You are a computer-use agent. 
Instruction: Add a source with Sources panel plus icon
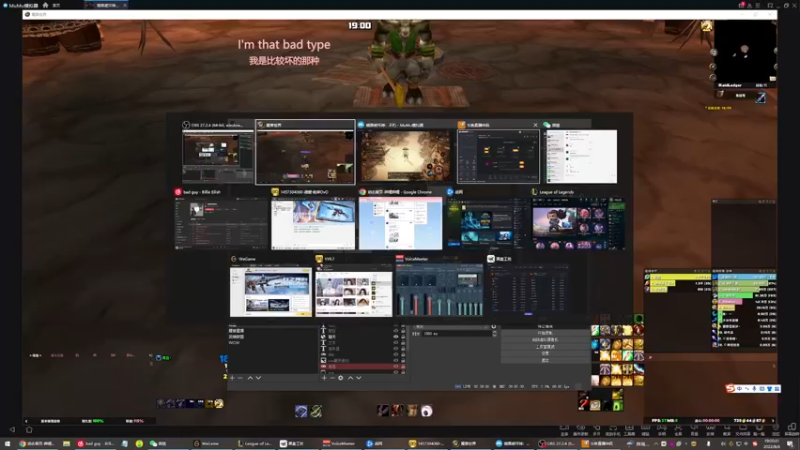coord(324,378)
